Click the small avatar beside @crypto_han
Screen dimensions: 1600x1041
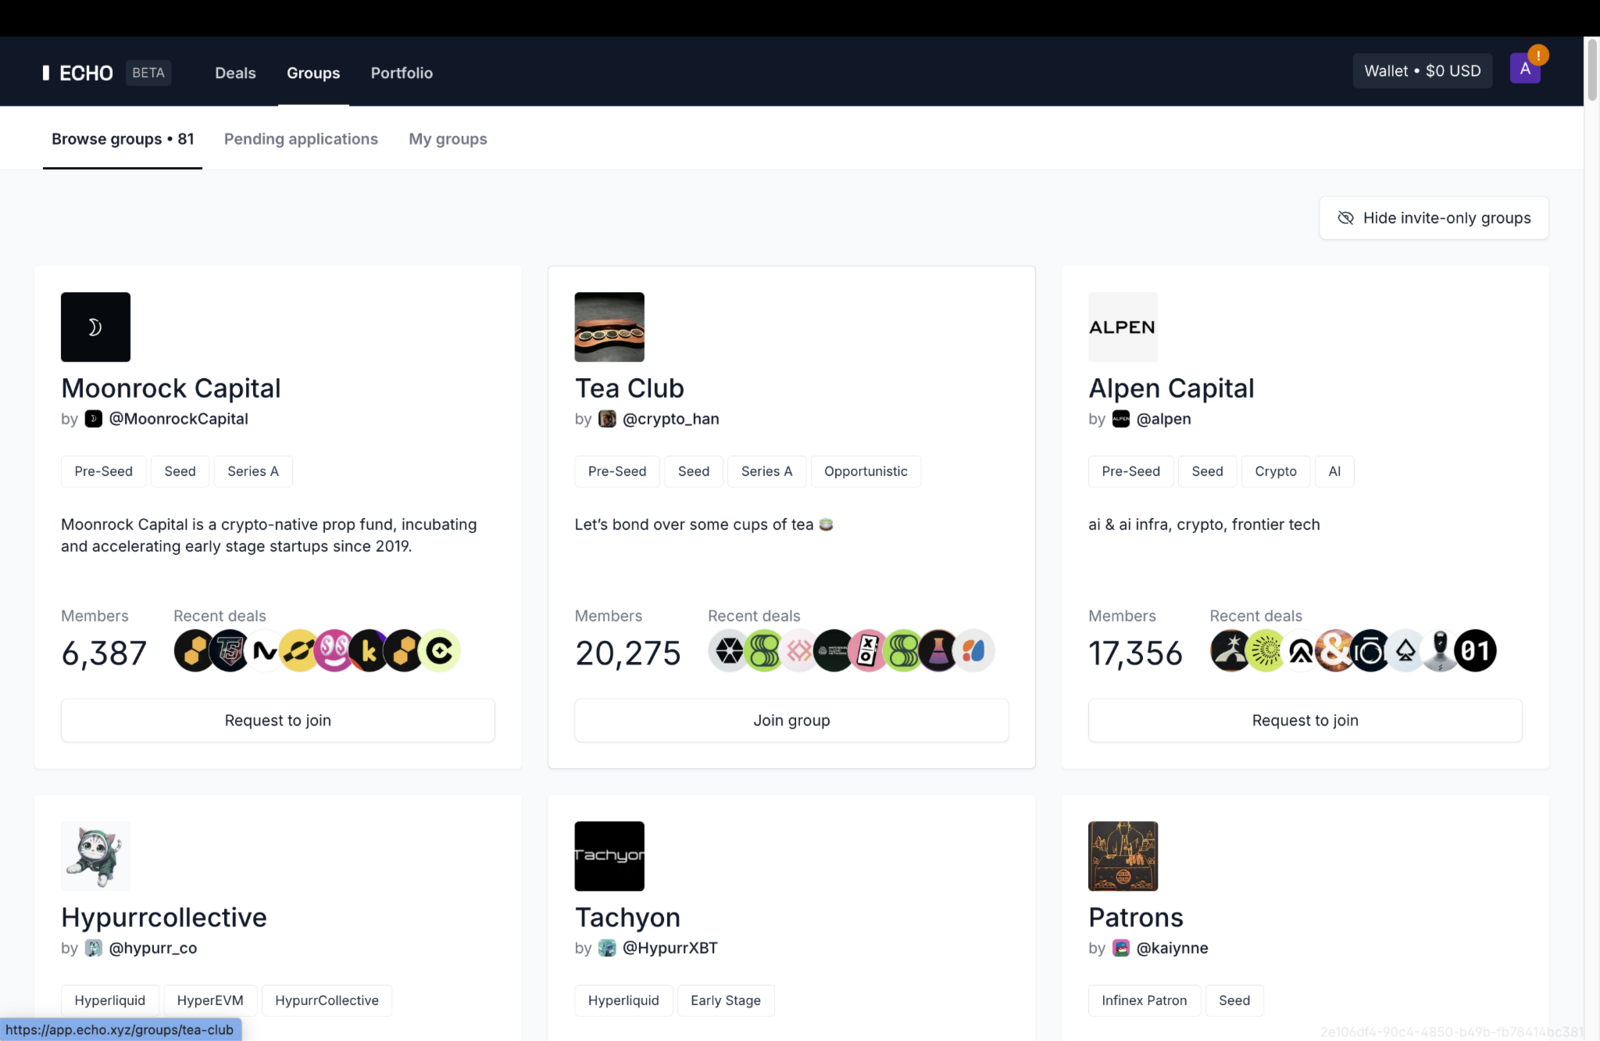pos(607,419)
